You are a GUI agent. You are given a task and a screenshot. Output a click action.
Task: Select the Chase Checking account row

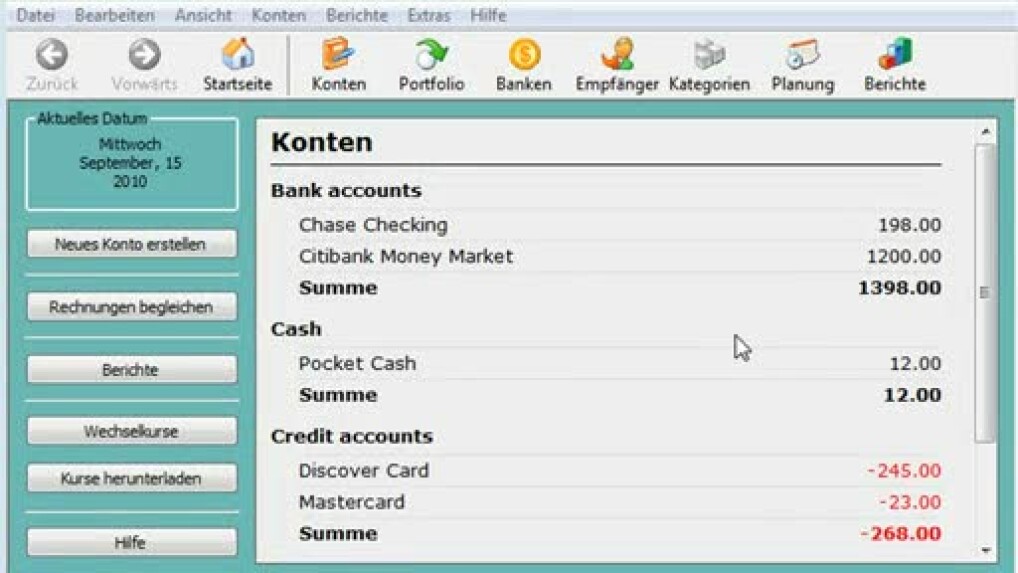pyautogui.click(x=373, y=225)
